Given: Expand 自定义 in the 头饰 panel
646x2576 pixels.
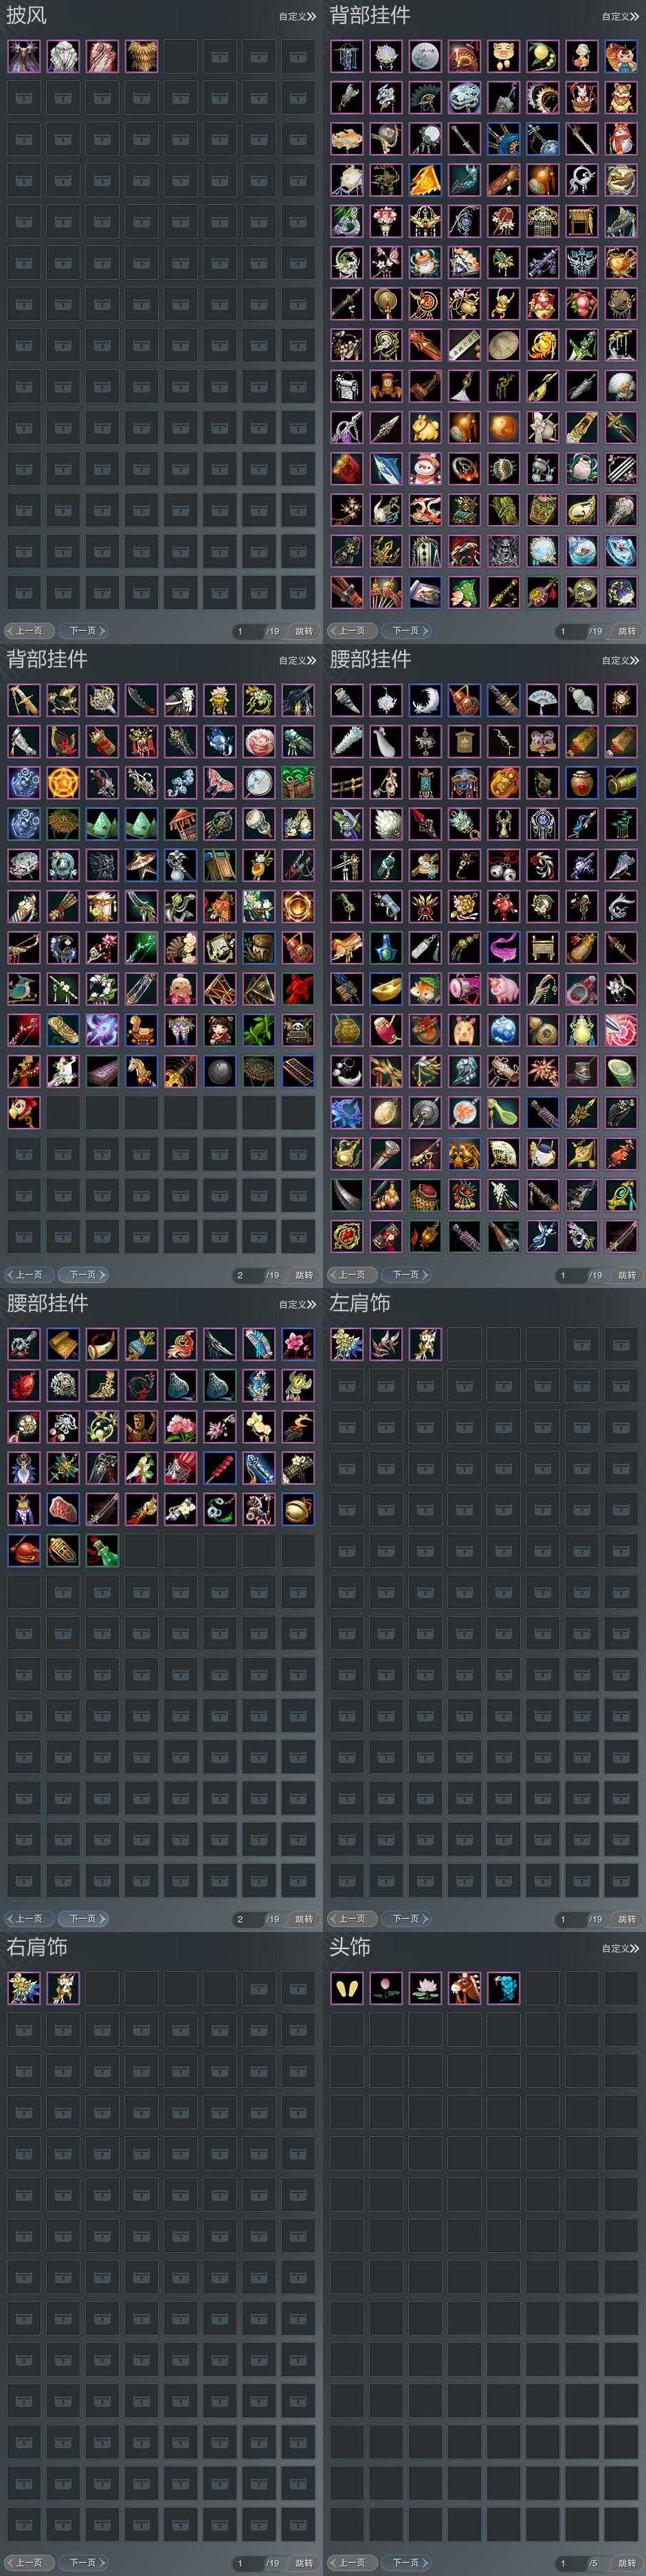Looking at the screenshot, I should [x=620, y=1948].
